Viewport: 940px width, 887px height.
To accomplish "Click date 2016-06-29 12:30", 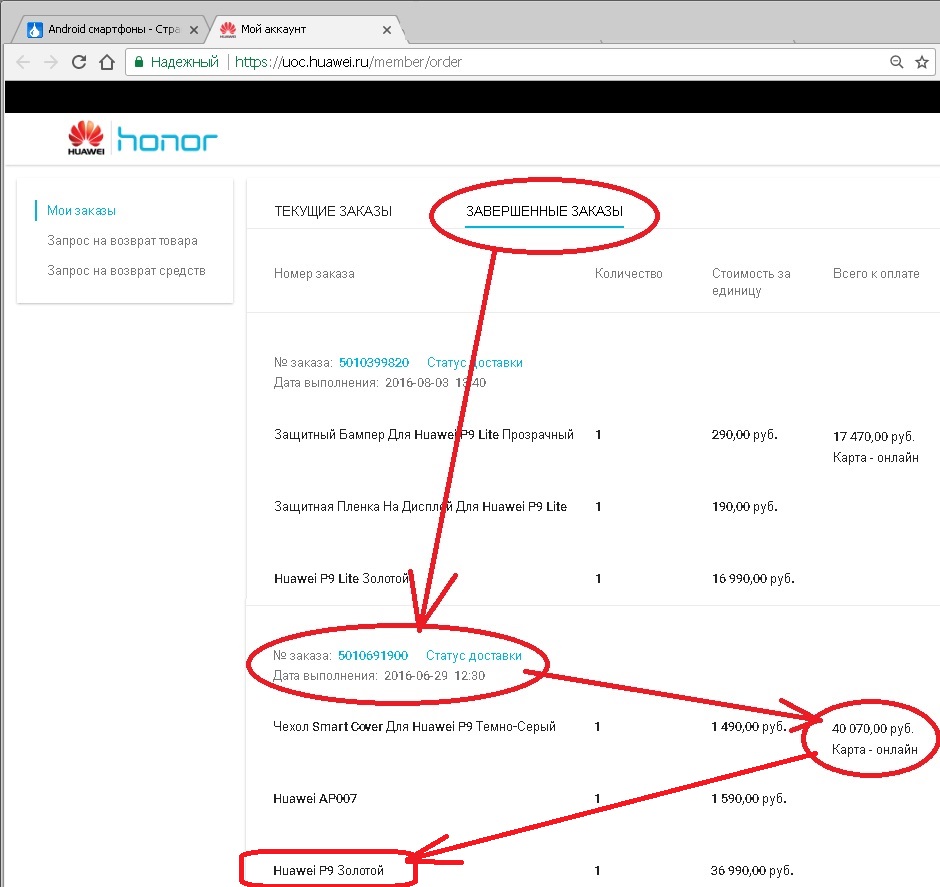I will click(x=435, y=675).
